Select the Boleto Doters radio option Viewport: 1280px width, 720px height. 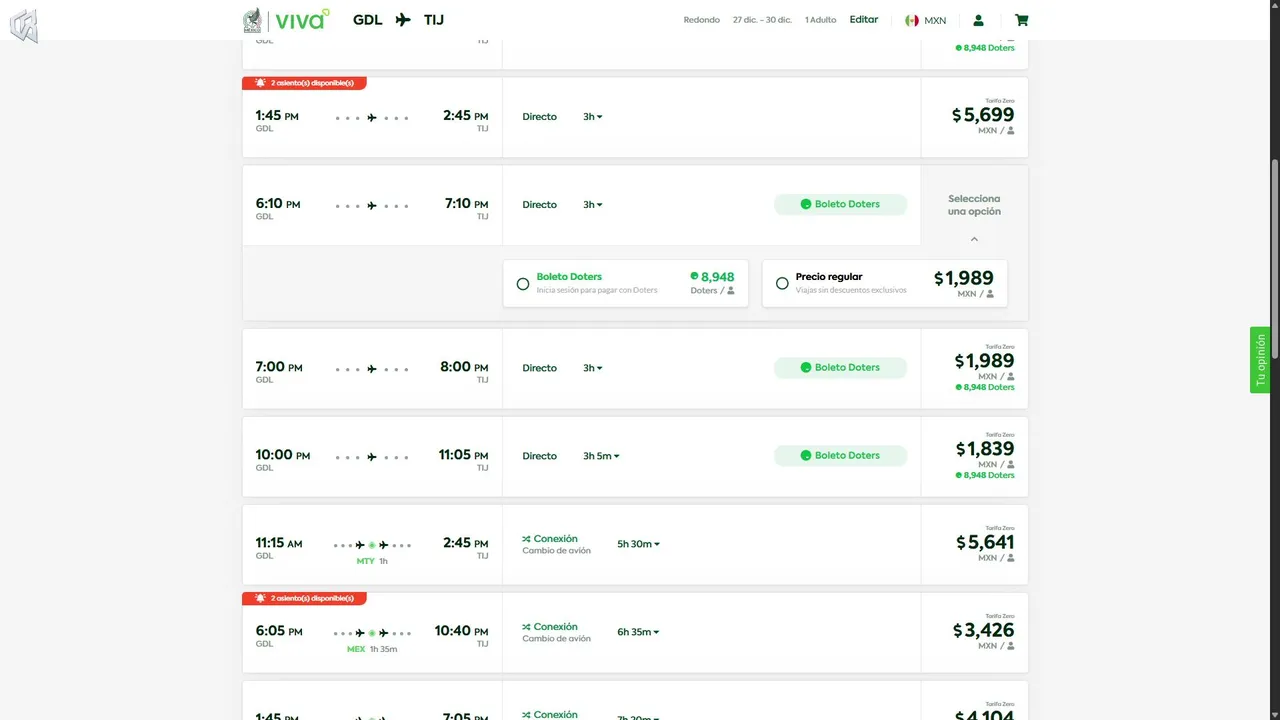tap(523, 284)
